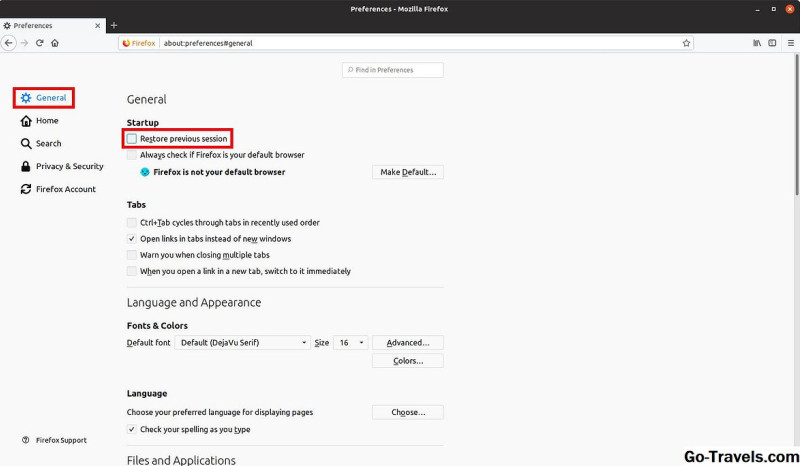Uncheck Open links in tabs instead of new windows
Image resolution: width=800 pixels, height=466 pixels.
click(132, 238)
